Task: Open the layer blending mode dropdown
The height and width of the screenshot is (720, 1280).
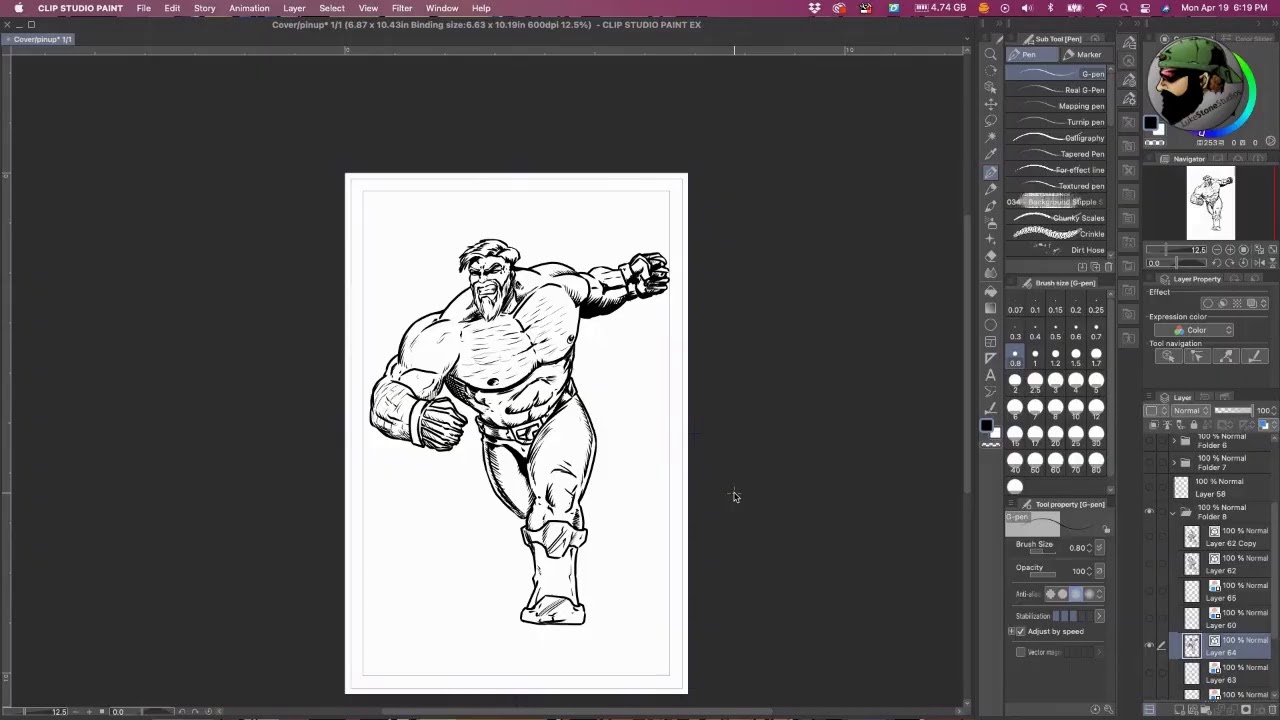Action: pos(1192,411)
